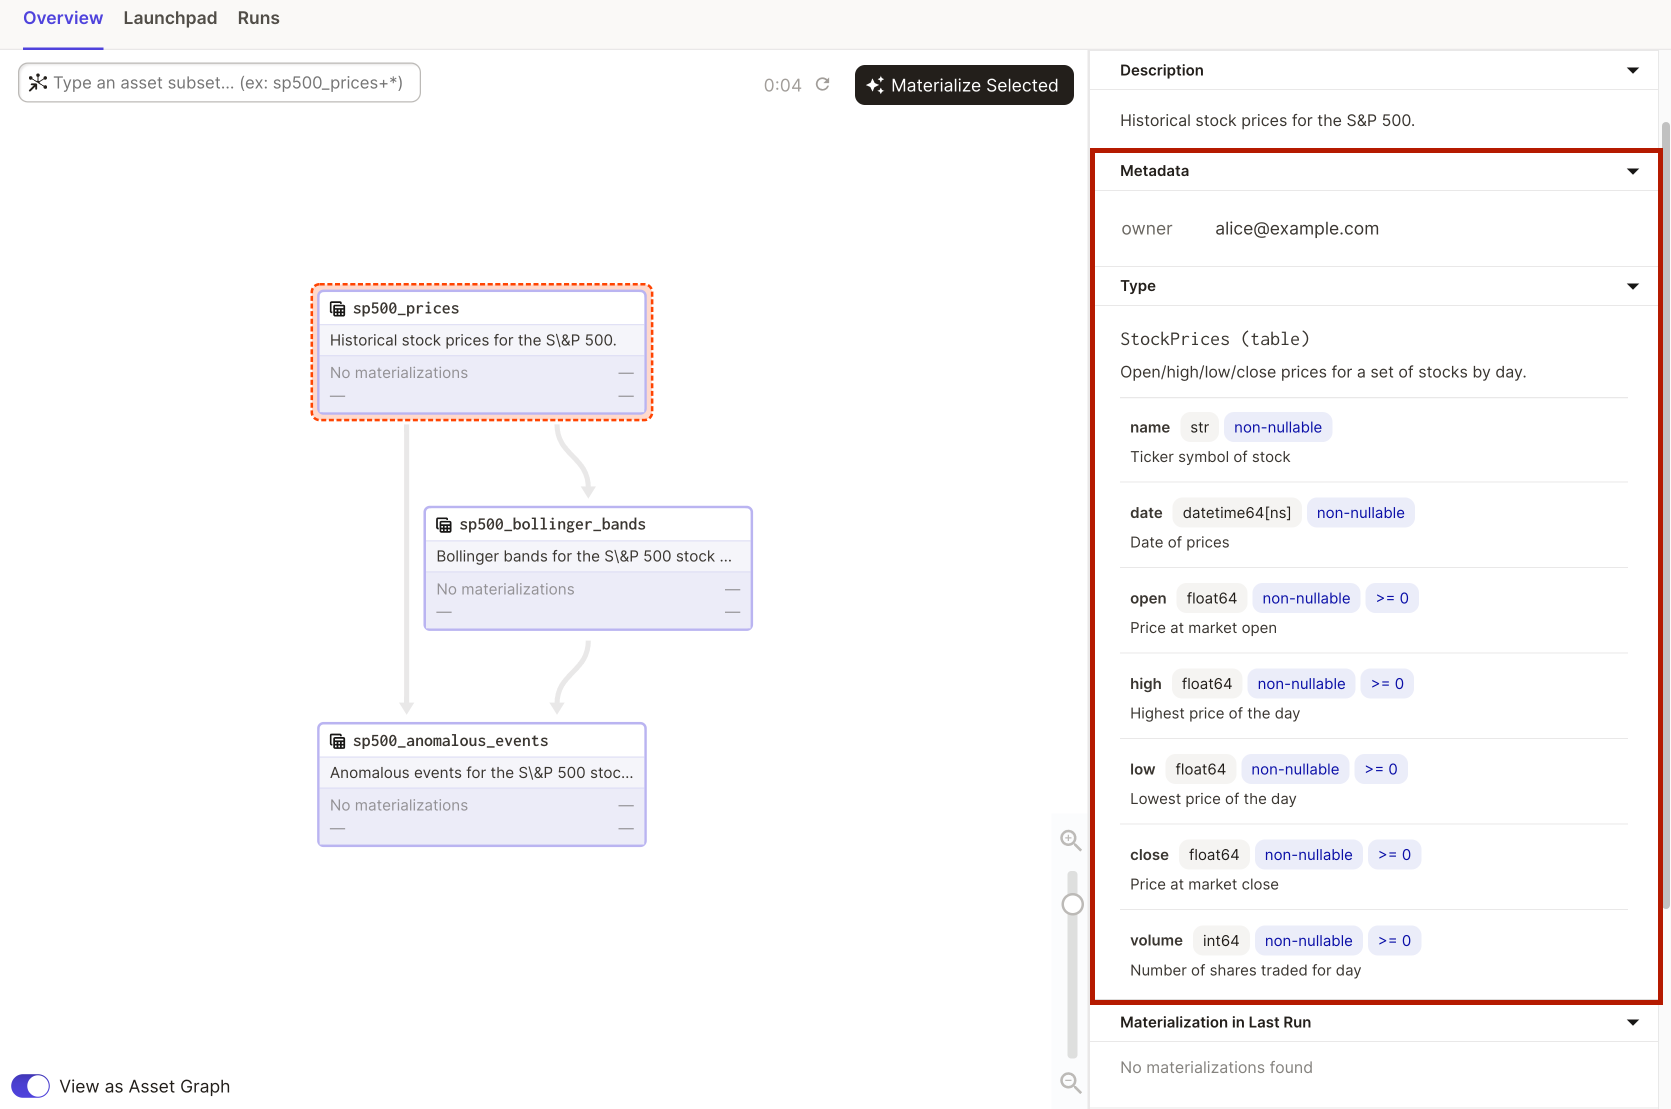Toggle View as Asset Graph switch
The image size is (1671, 1109).
pos(30,1086)
